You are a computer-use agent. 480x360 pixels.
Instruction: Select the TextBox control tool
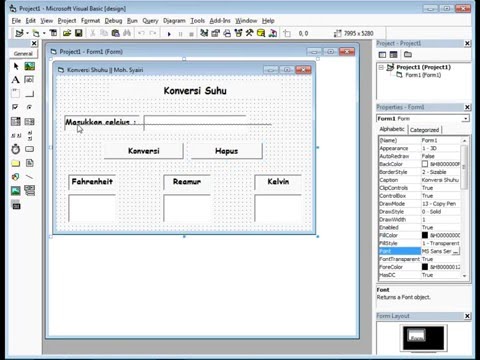coord(29,80)
